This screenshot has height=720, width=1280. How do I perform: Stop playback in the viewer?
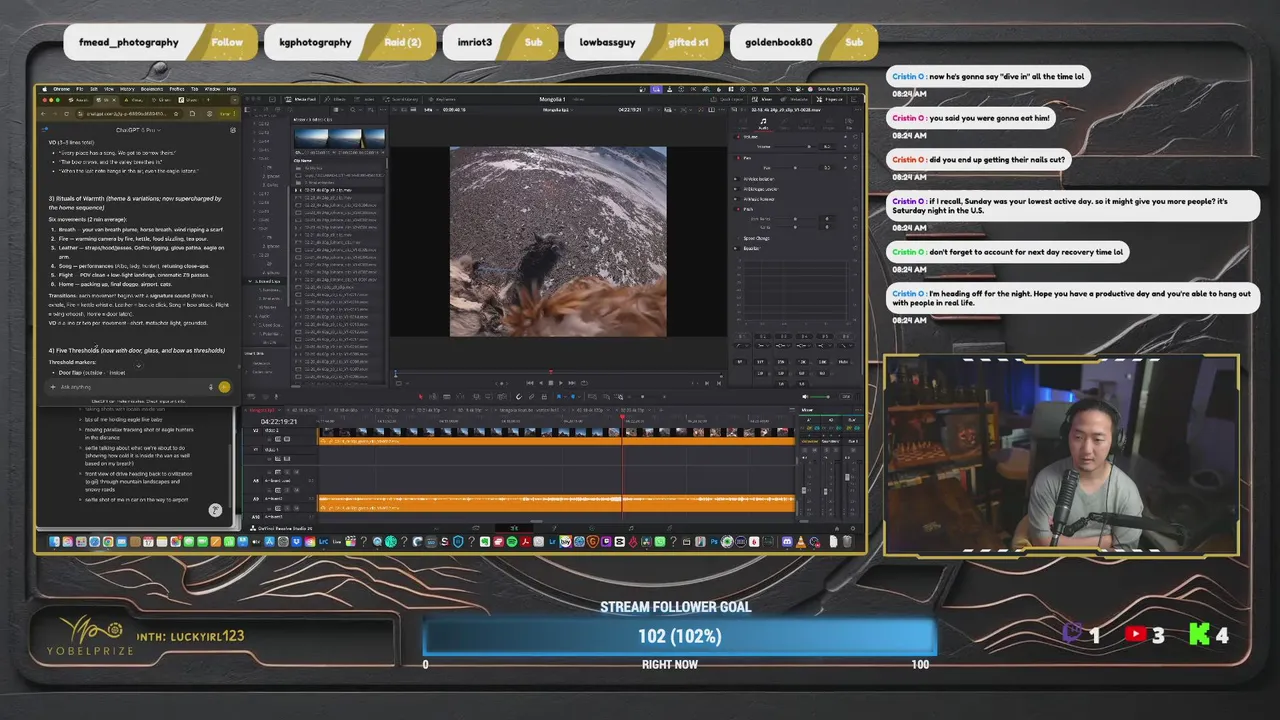pos(551,383)
